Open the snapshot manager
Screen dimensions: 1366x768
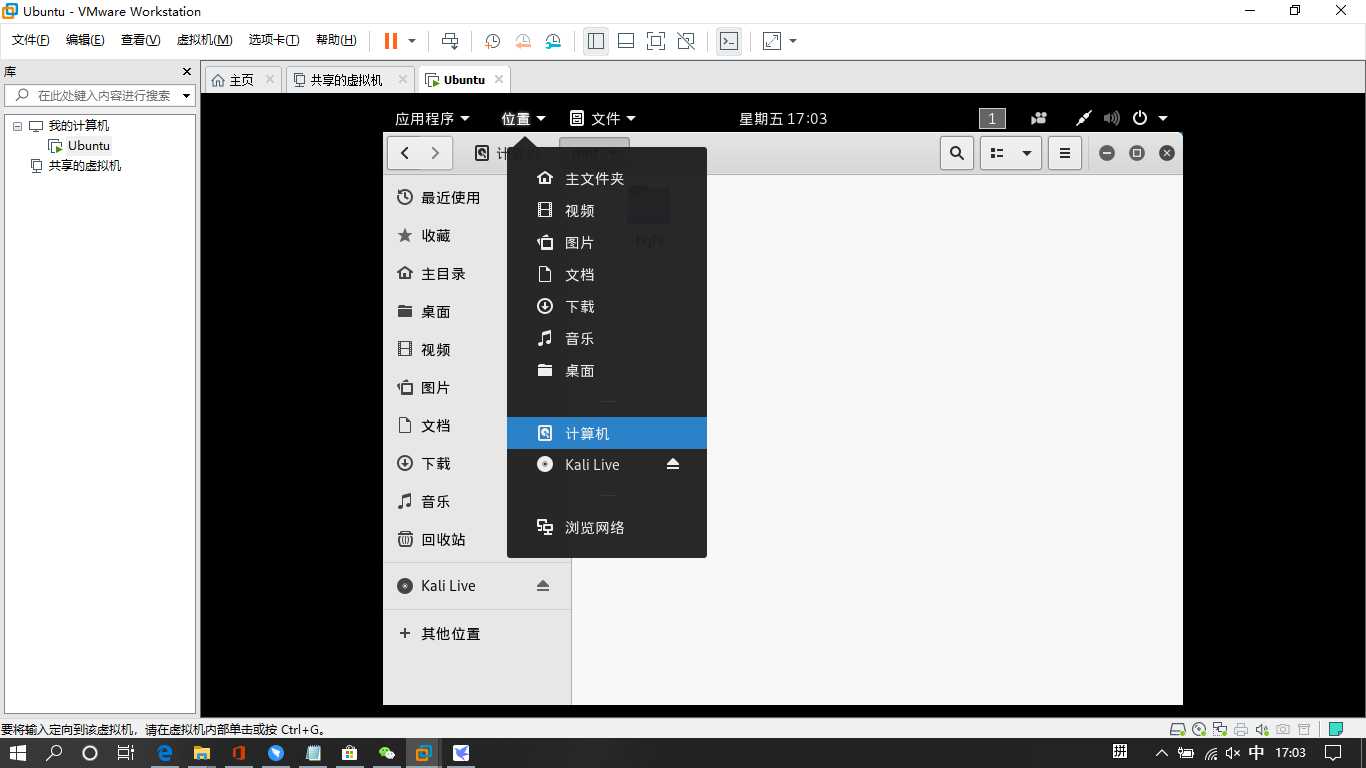click(x=554, y=41)
